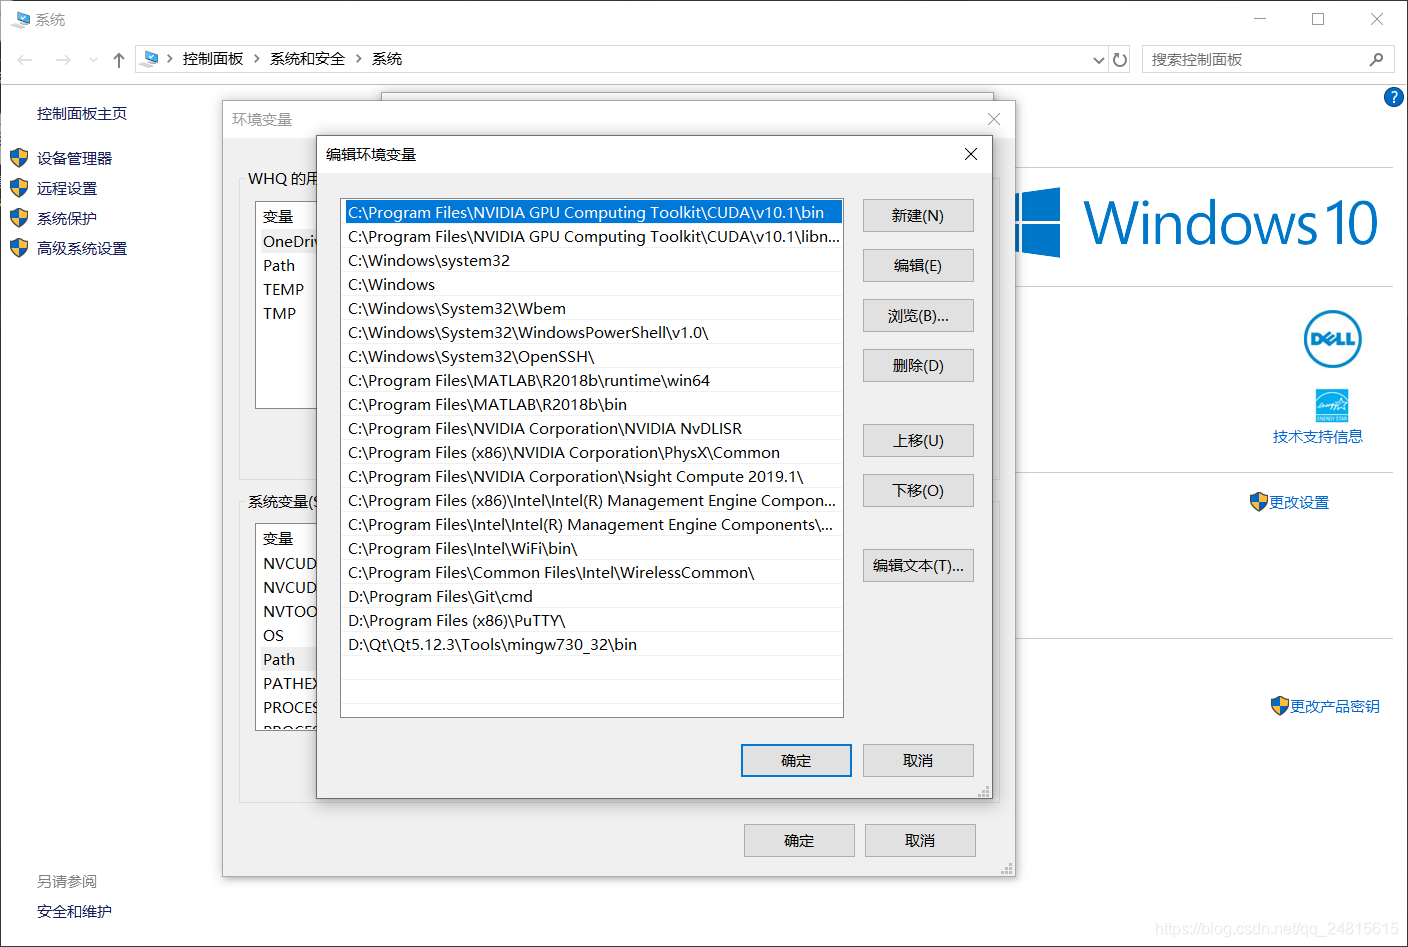Click shield icon beside 设备管理器
1408x947 pixels.
tap(19, 158)
